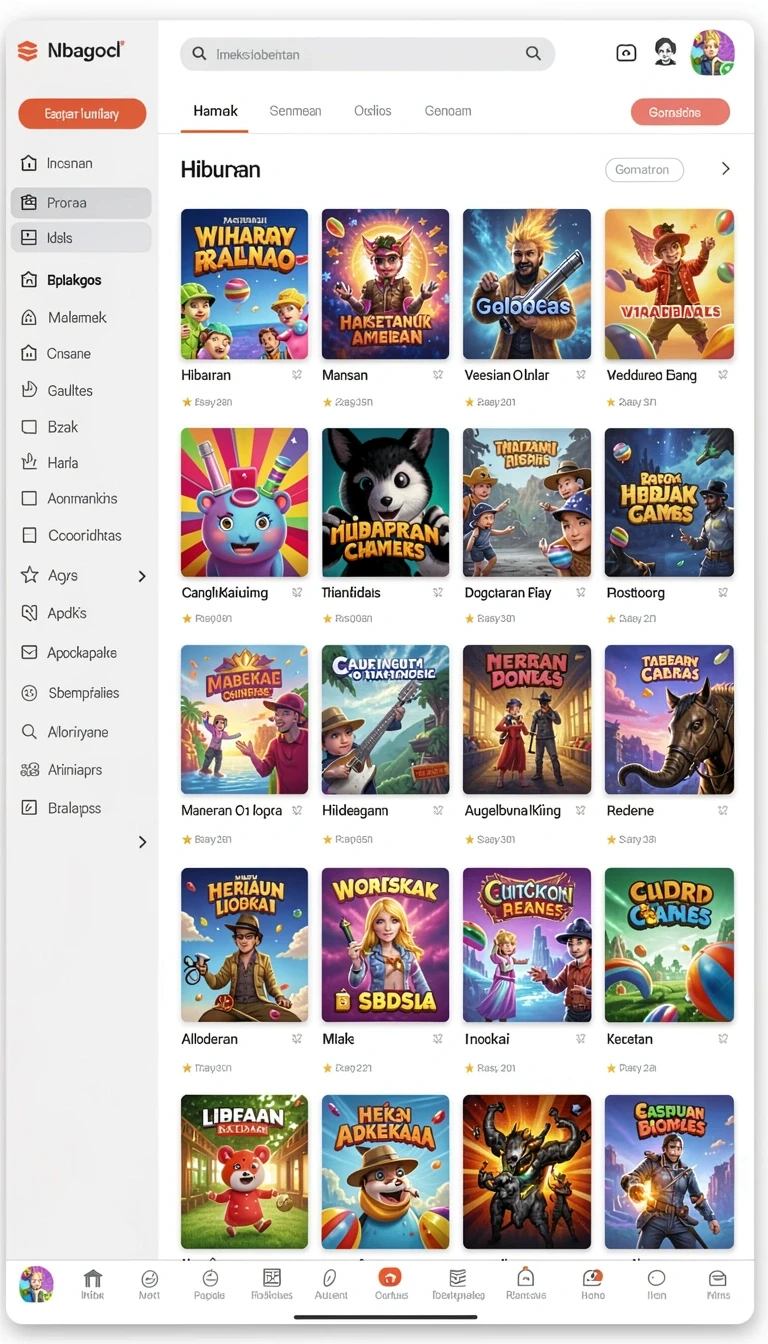Screen dimensions: 768x1344
Task: Open Apockapake in the sidebar
Action: pyautogui.click(x=82, y=652)
